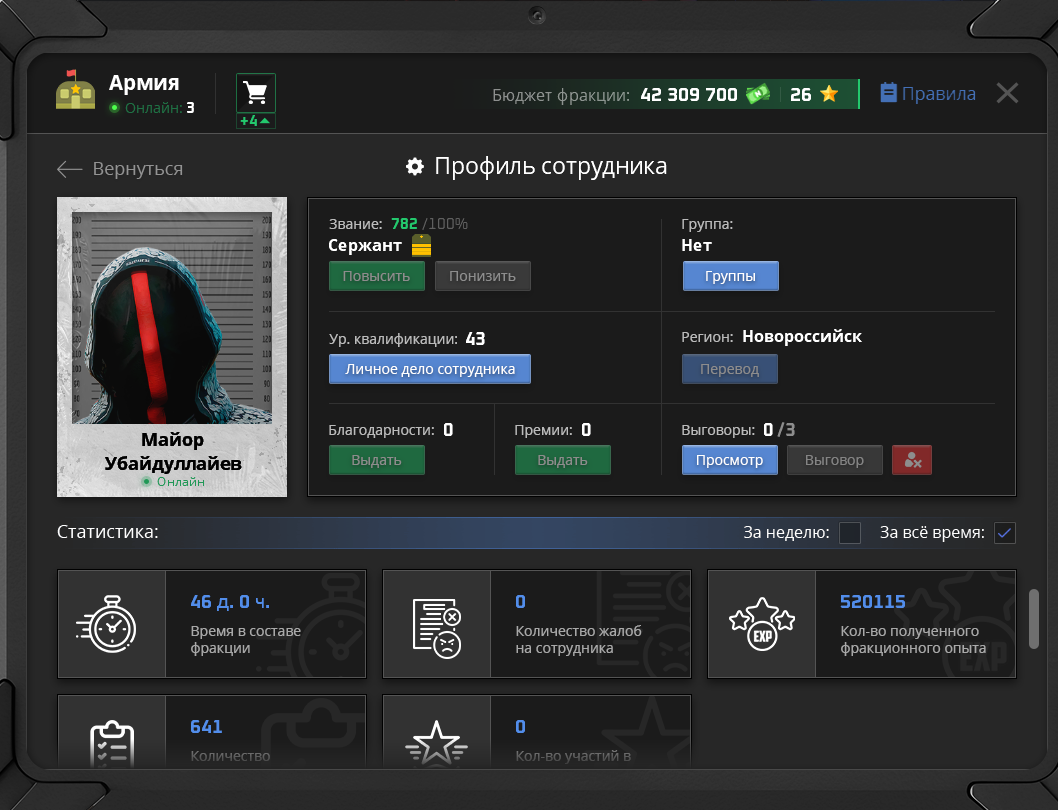Click the Army faction base icon

(75, 92)
